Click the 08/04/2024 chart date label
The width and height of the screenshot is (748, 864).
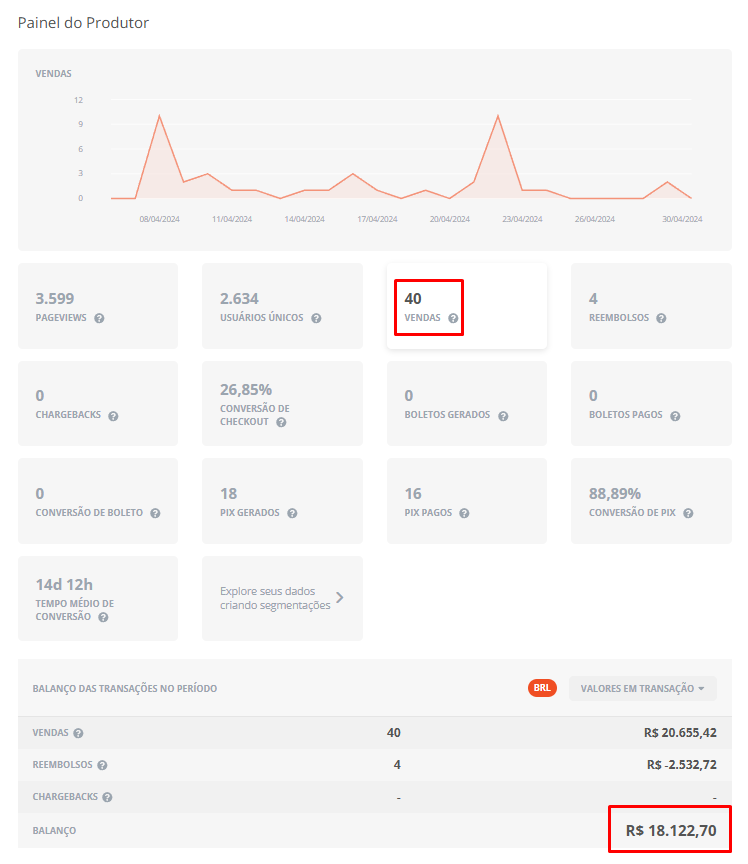(x=159, y=219)
